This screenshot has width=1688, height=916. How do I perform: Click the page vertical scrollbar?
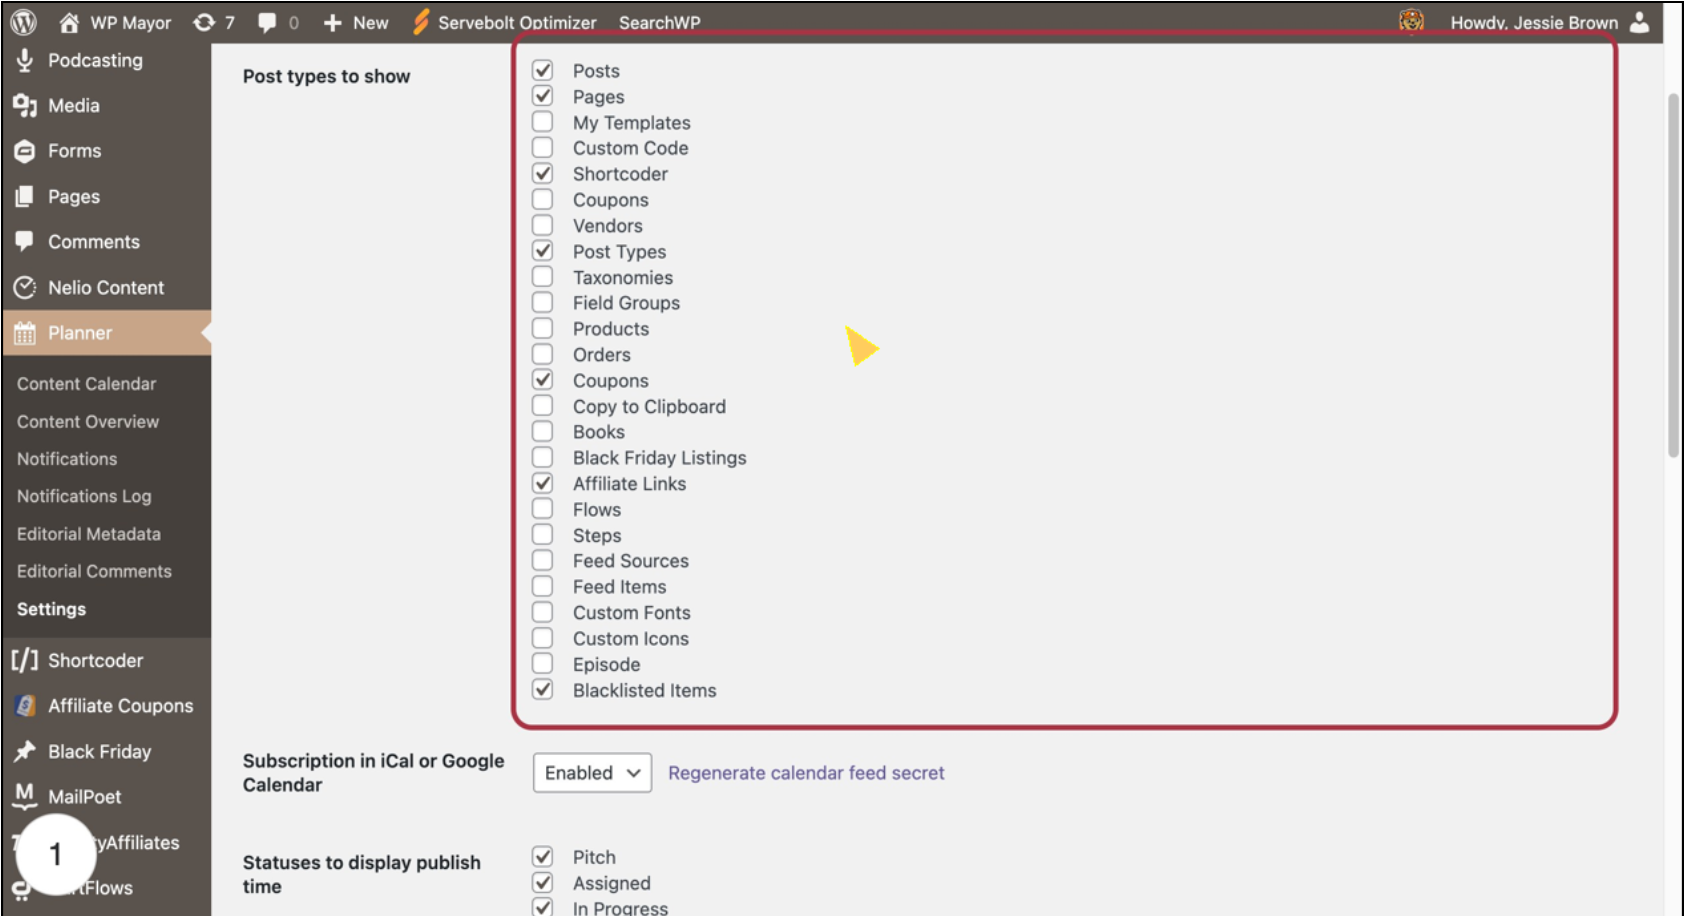tap(1673, 276)
